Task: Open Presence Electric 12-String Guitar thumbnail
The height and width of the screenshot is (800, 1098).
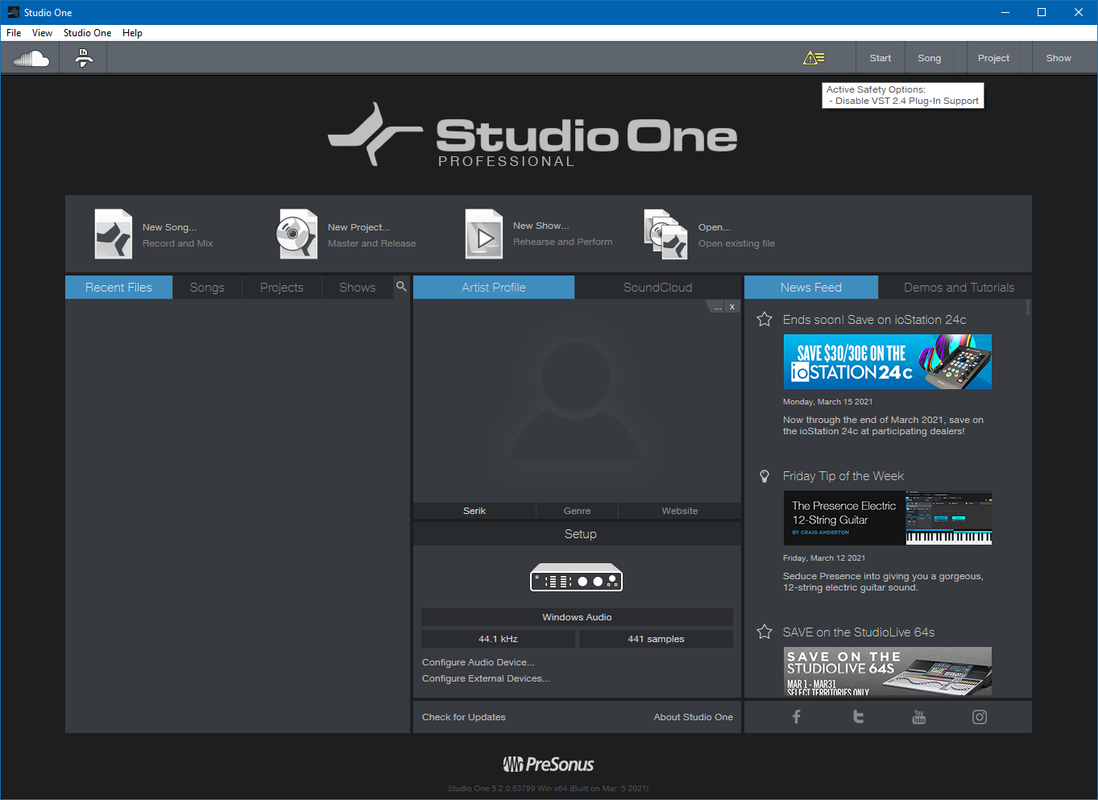Action: tap(887, 518)
